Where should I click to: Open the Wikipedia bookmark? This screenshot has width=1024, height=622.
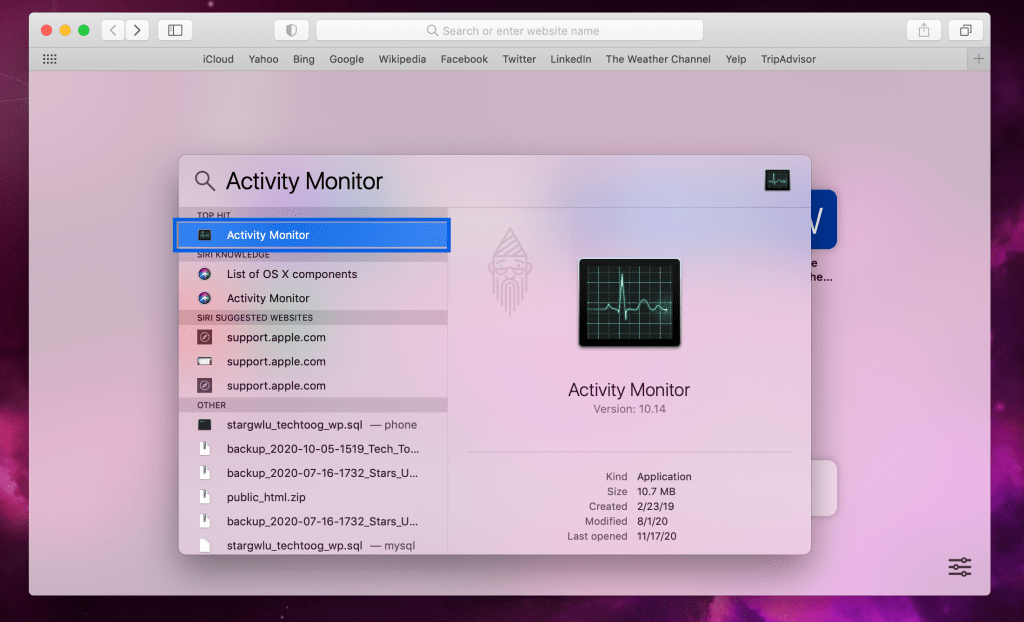[402, 59]
